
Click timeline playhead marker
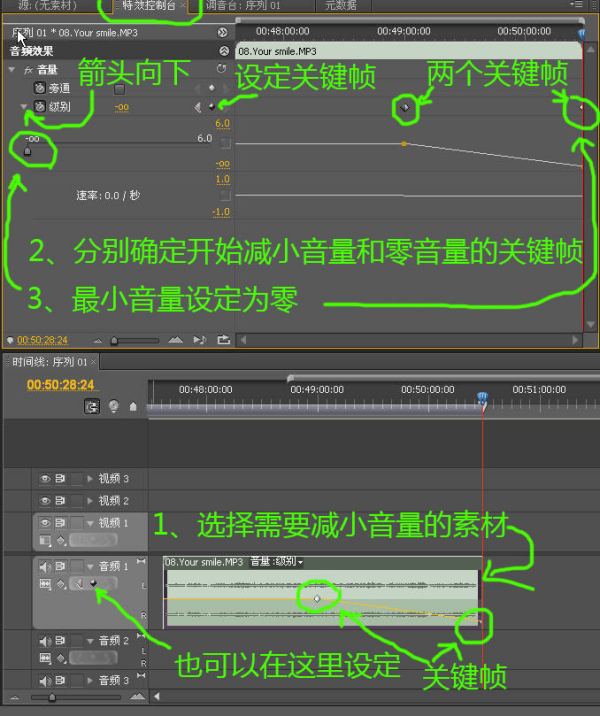(x=483, y=398)
